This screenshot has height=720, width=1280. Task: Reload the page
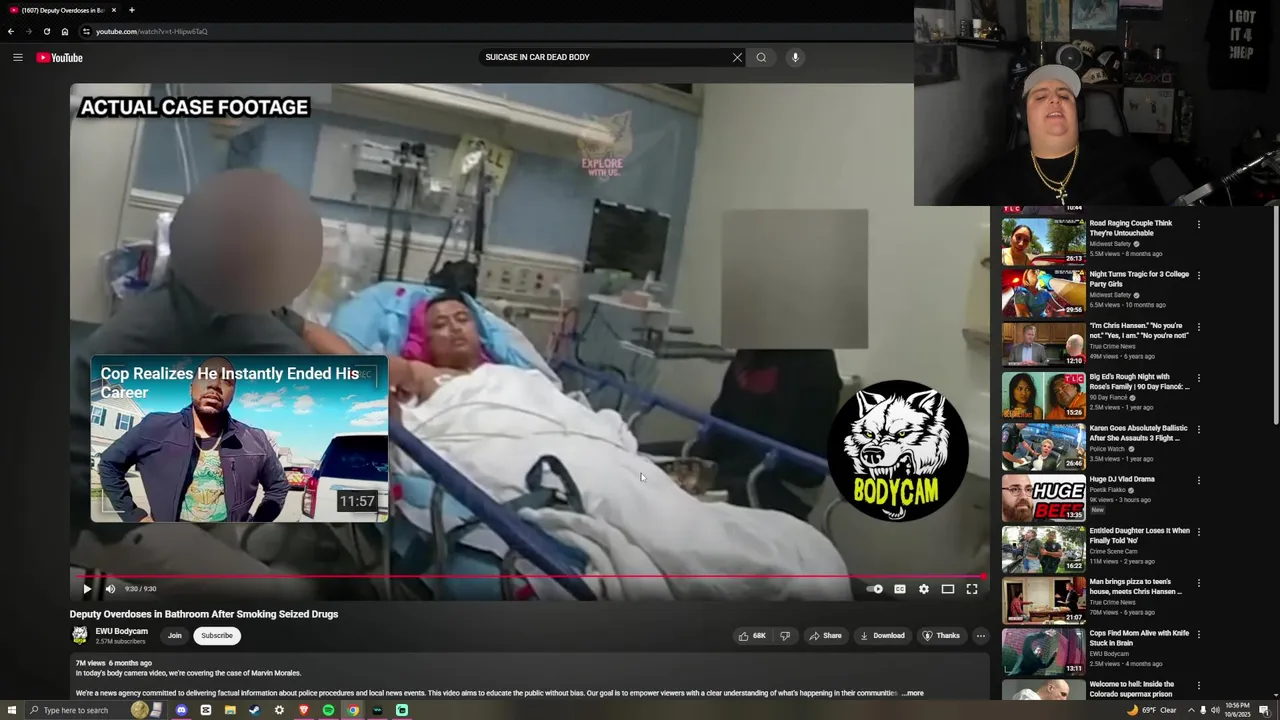(x=47, y=31)
